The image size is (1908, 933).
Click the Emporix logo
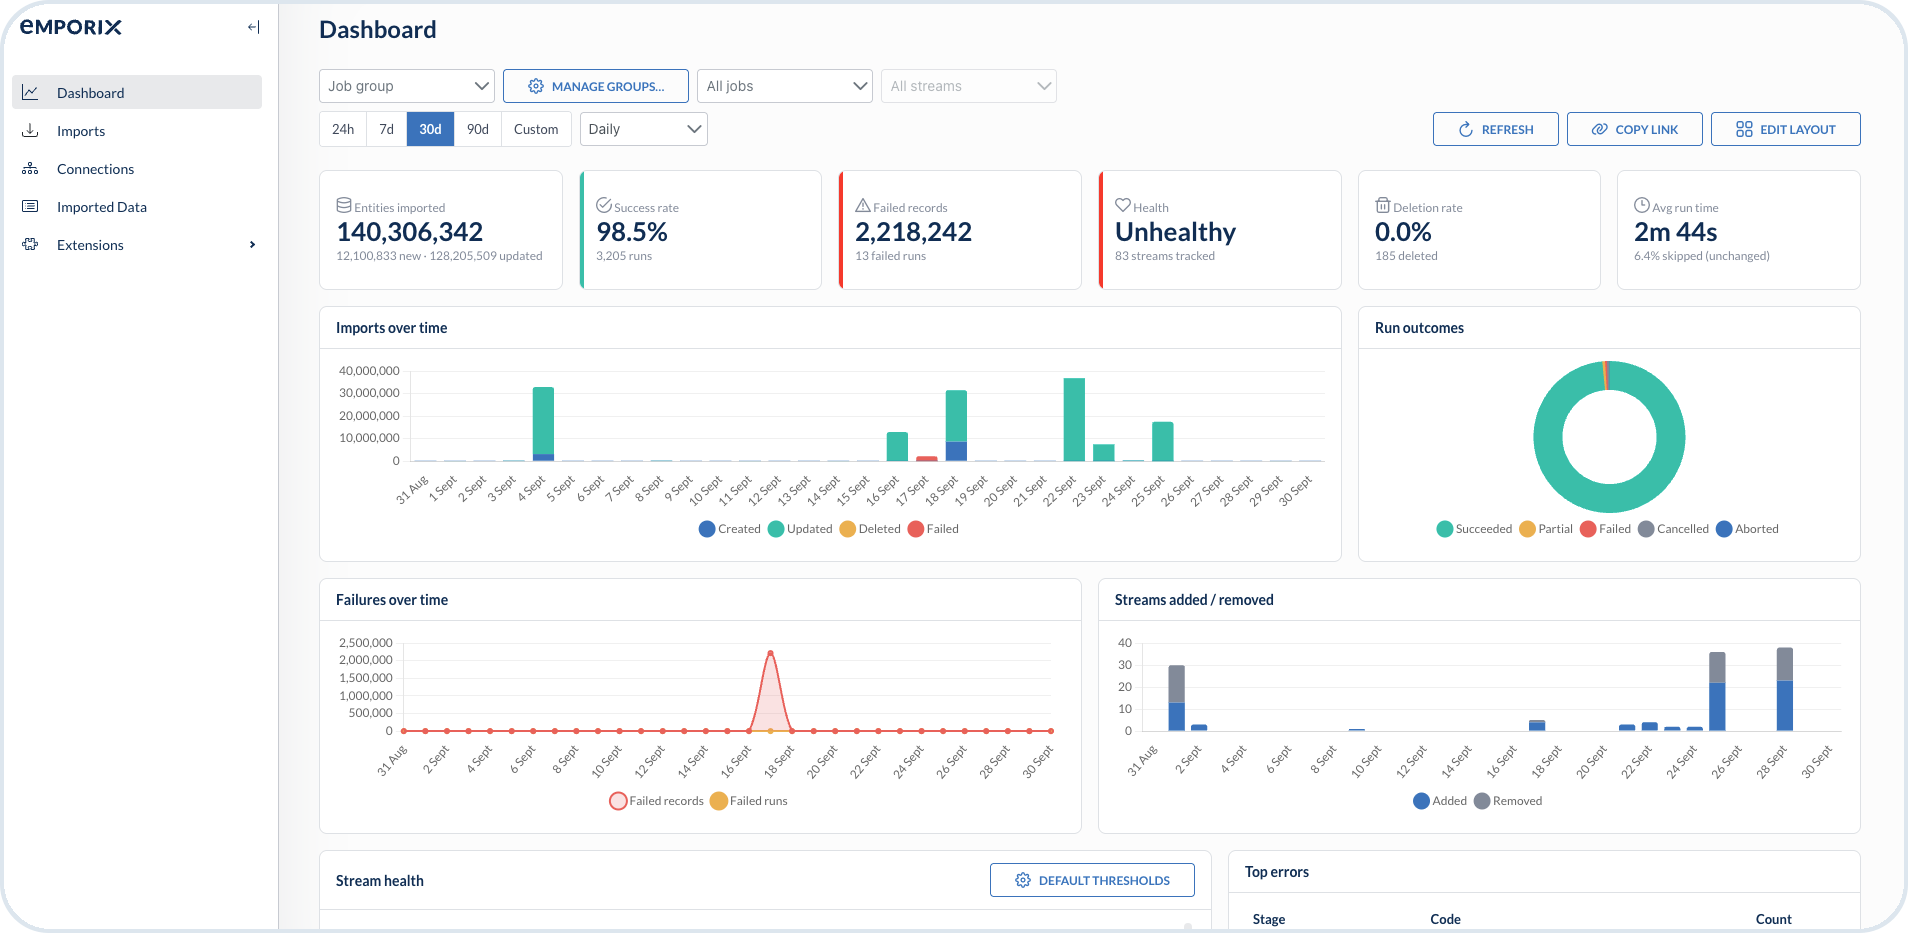click(x=71, y=27)
